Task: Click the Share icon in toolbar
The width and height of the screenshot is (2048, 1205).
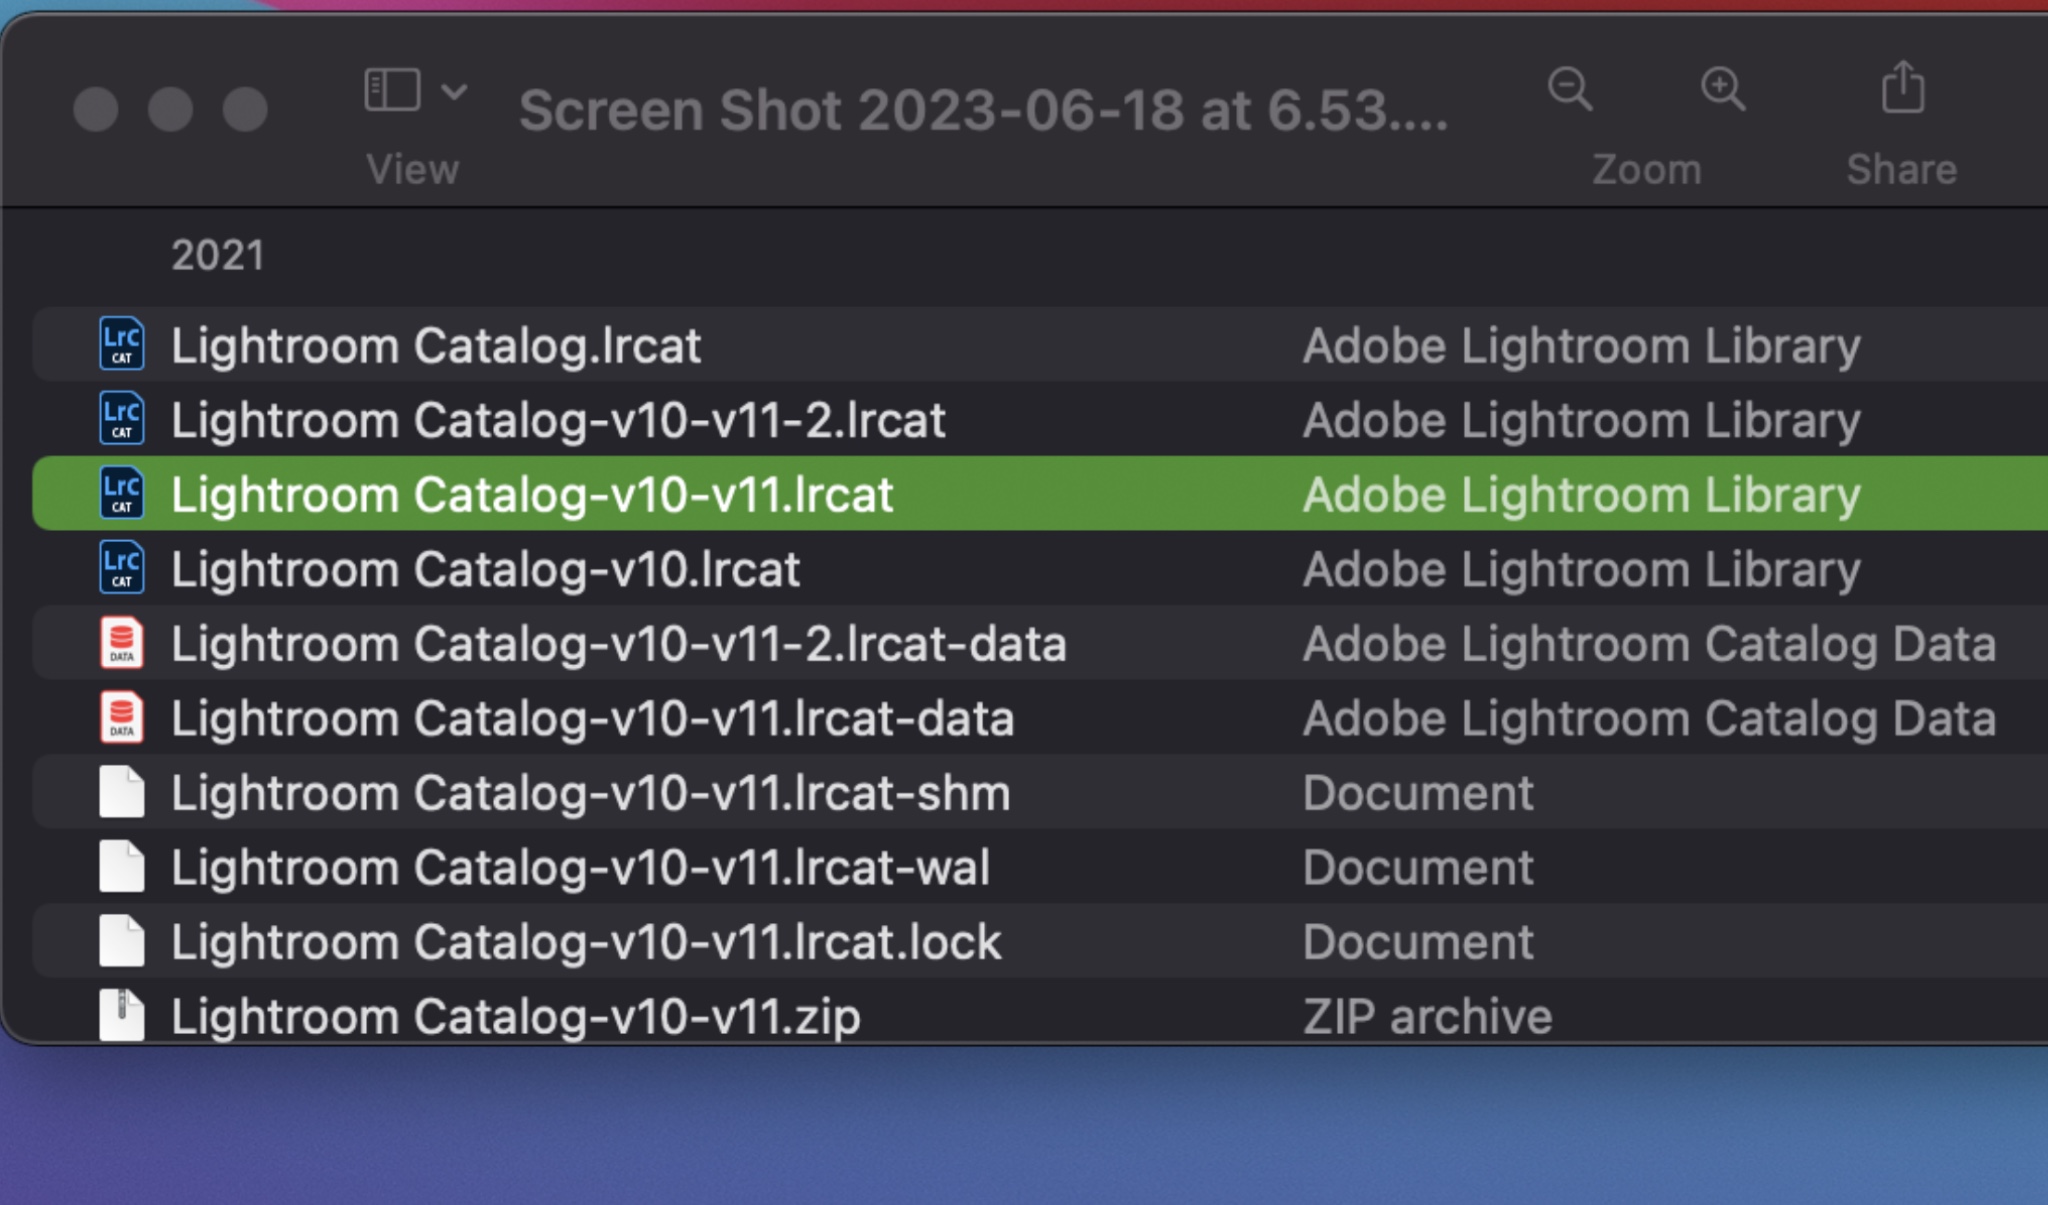Action: pyautogui.click(x=1902, y=88)
